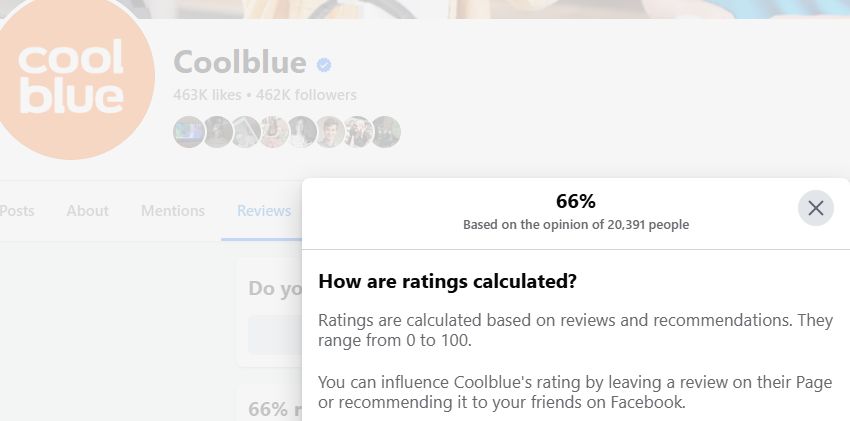Open the second follower avatar in row
850x421 pixels.
tap(218, 132)
